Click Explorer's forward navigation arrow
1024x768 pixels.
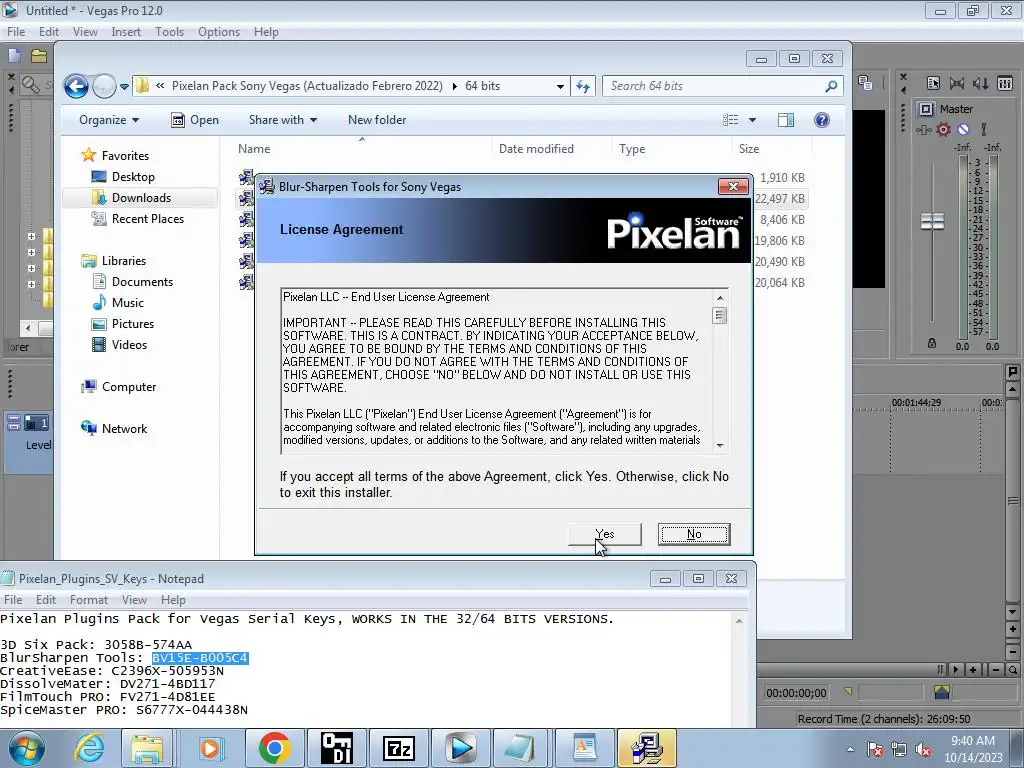[x=104, y=86]
